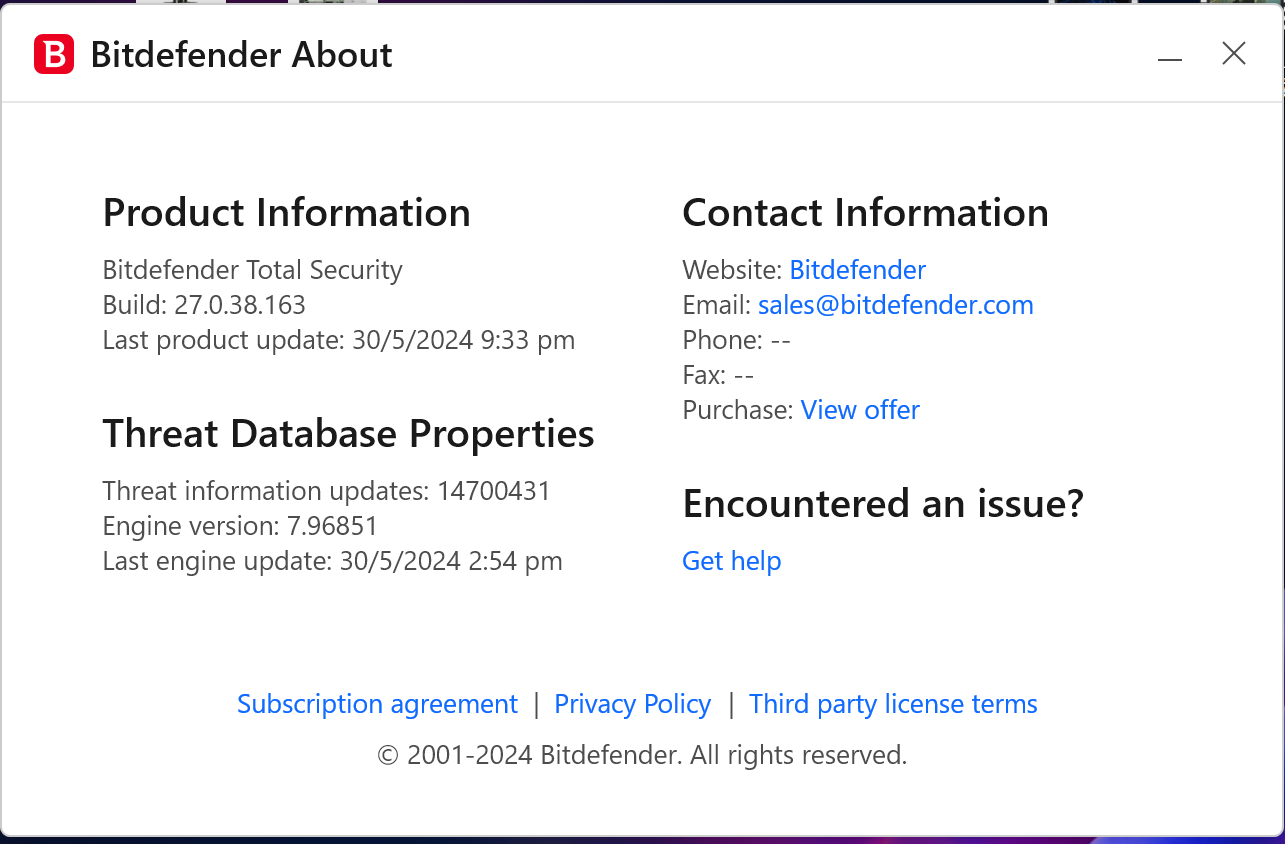The width and height of the screenshot is (1285, 844).
Task: Click the Get help link
Action: (731, 561)
